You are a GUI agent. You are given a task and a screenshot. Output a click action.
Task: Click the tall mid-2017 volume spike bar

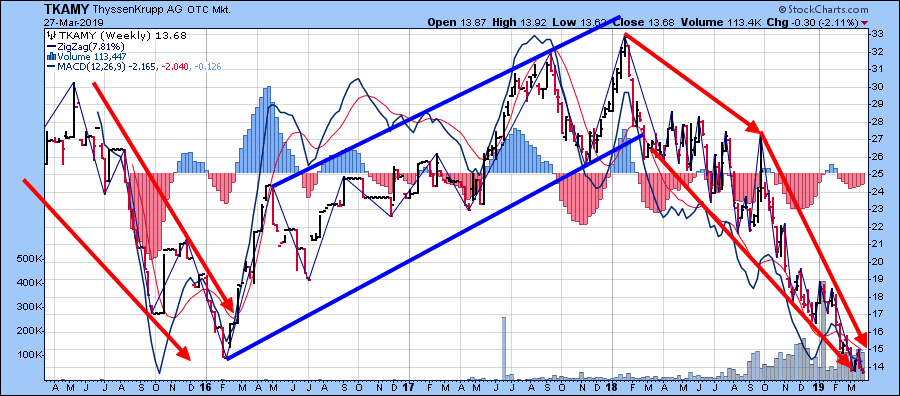tap(505, 348)
